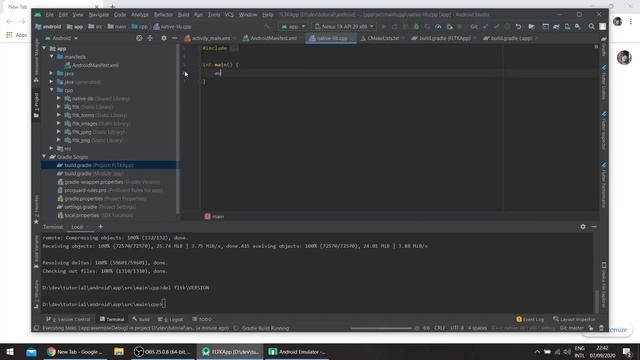Collapse the app module tree node
Screen dimensions: 640x360
point(44,49)
